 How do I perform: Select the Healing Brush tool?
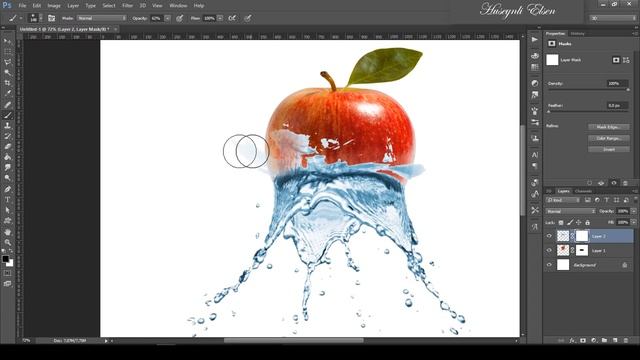point(7,104)
